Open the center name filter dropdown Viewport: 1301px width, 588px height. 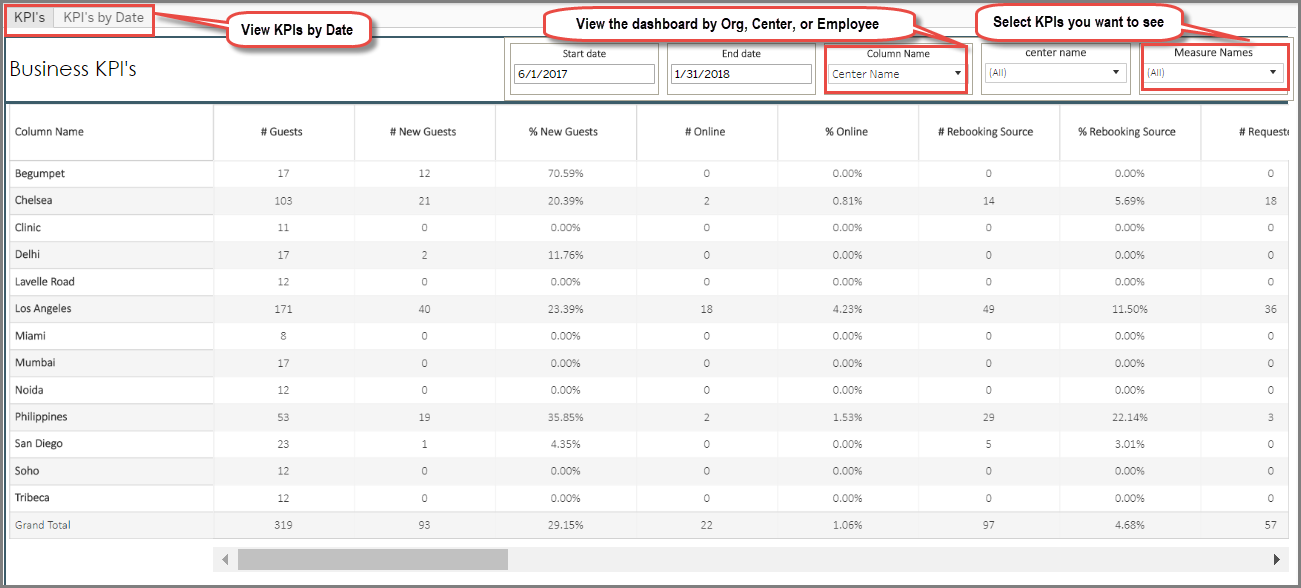click(x=1116, y=72)
